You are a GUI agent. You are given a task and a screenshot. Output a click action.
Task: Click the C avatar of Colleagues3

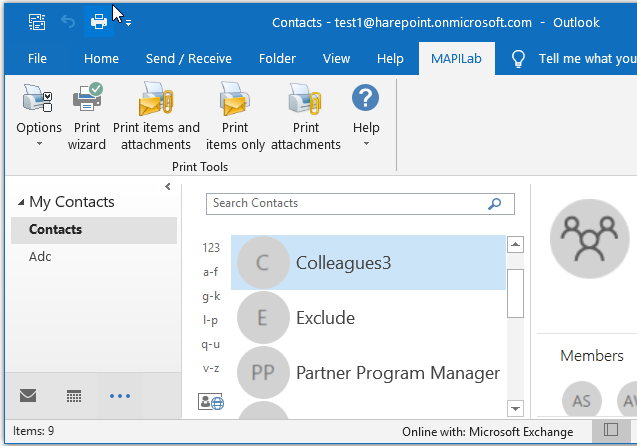click(x=263, y=262)
